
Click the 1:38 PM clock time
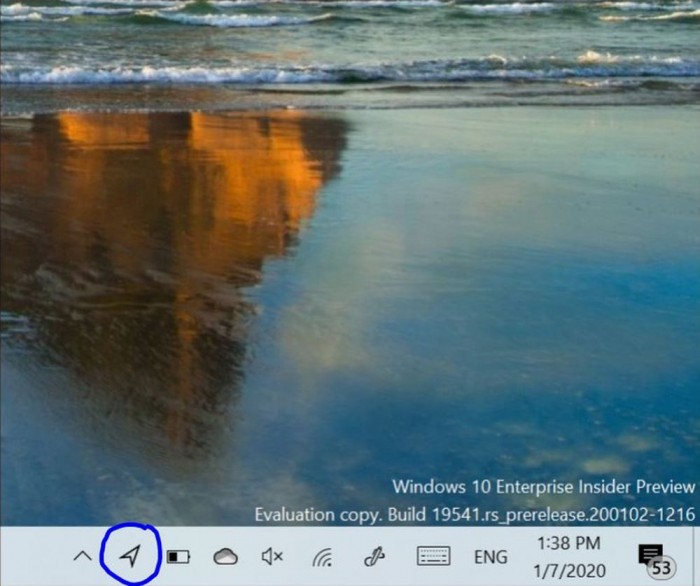568,543
